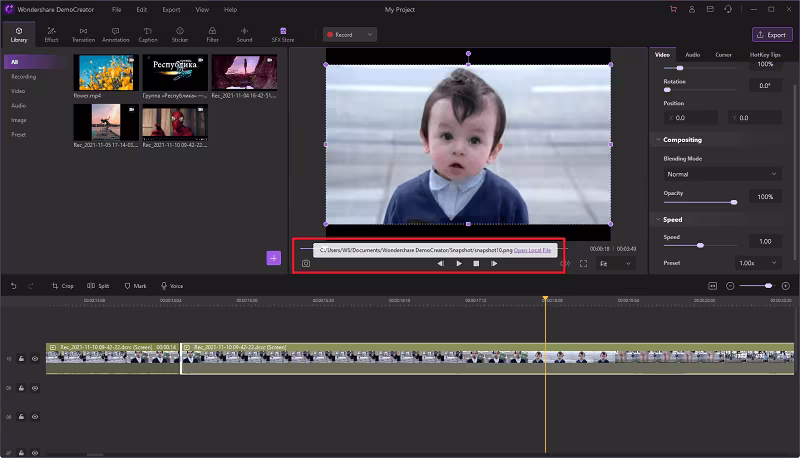
Task: Undo the last action
Action: (14, 286)
